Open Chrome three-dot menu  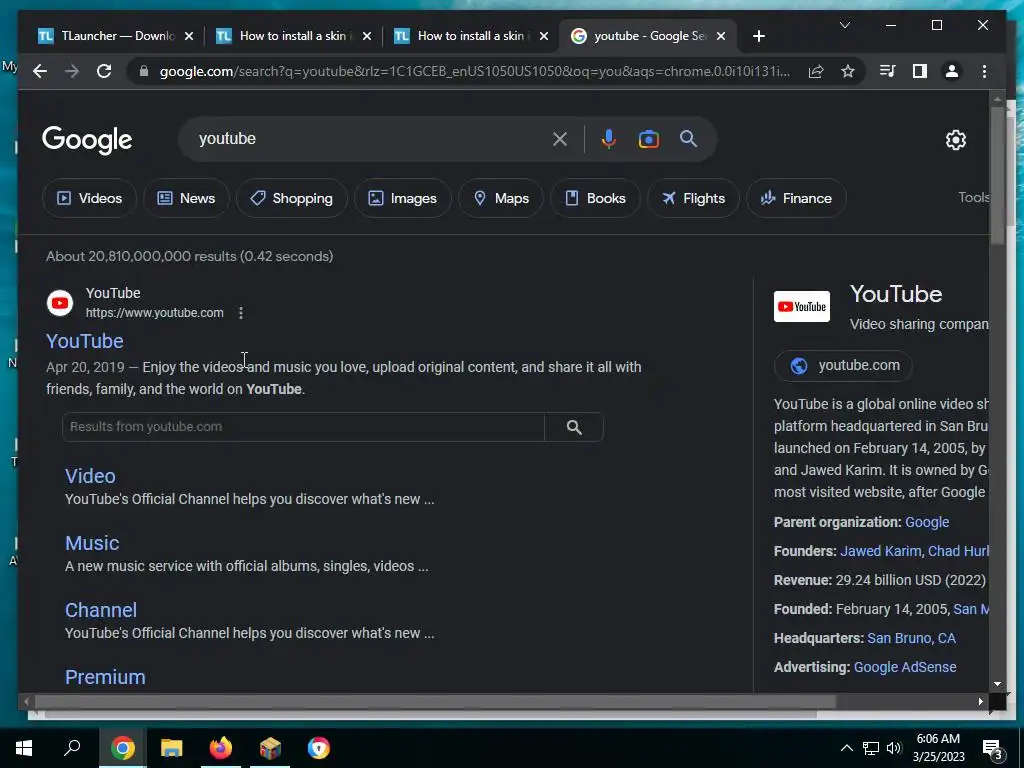pos(984,71)
